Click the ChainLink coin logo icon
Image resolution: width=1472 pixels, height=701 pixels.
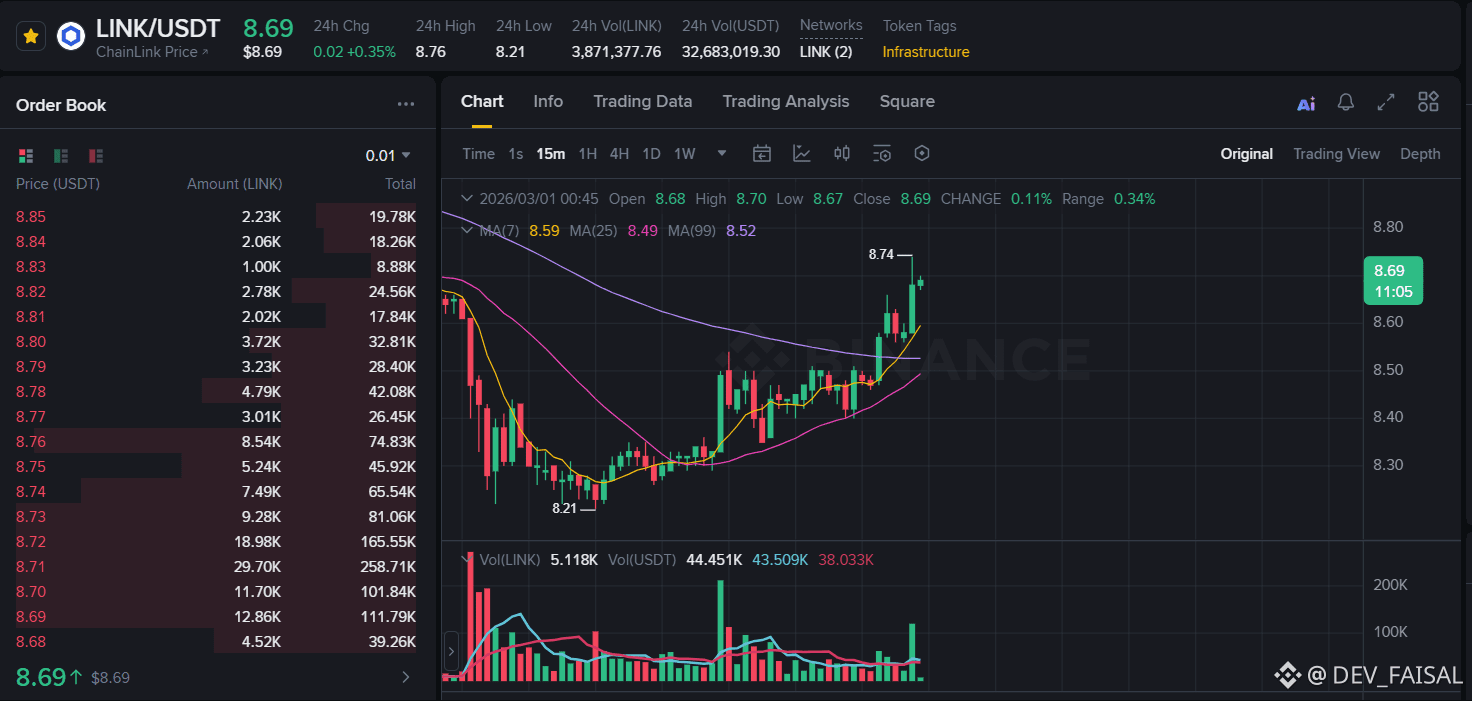coord(71,37)
